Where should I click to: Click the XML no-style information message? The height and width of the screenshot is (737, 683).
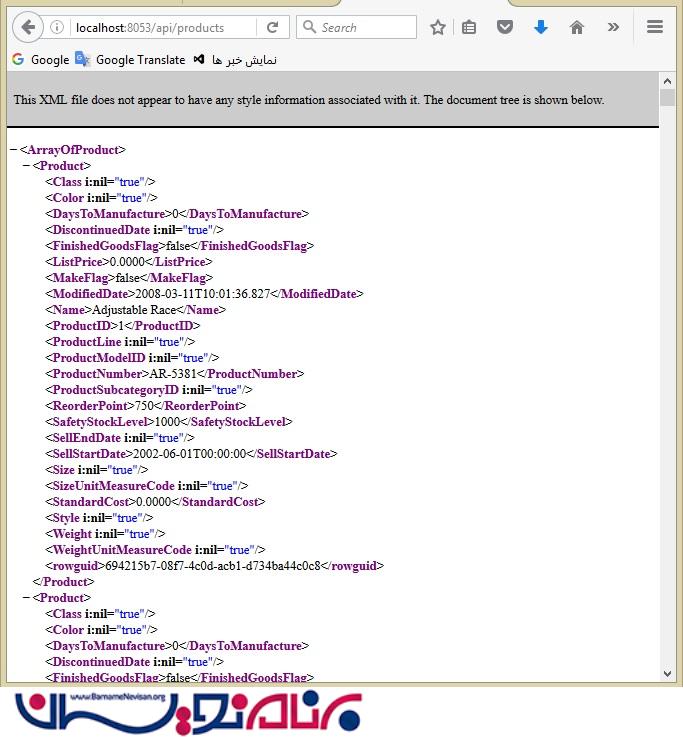click(x=309, y=100)
